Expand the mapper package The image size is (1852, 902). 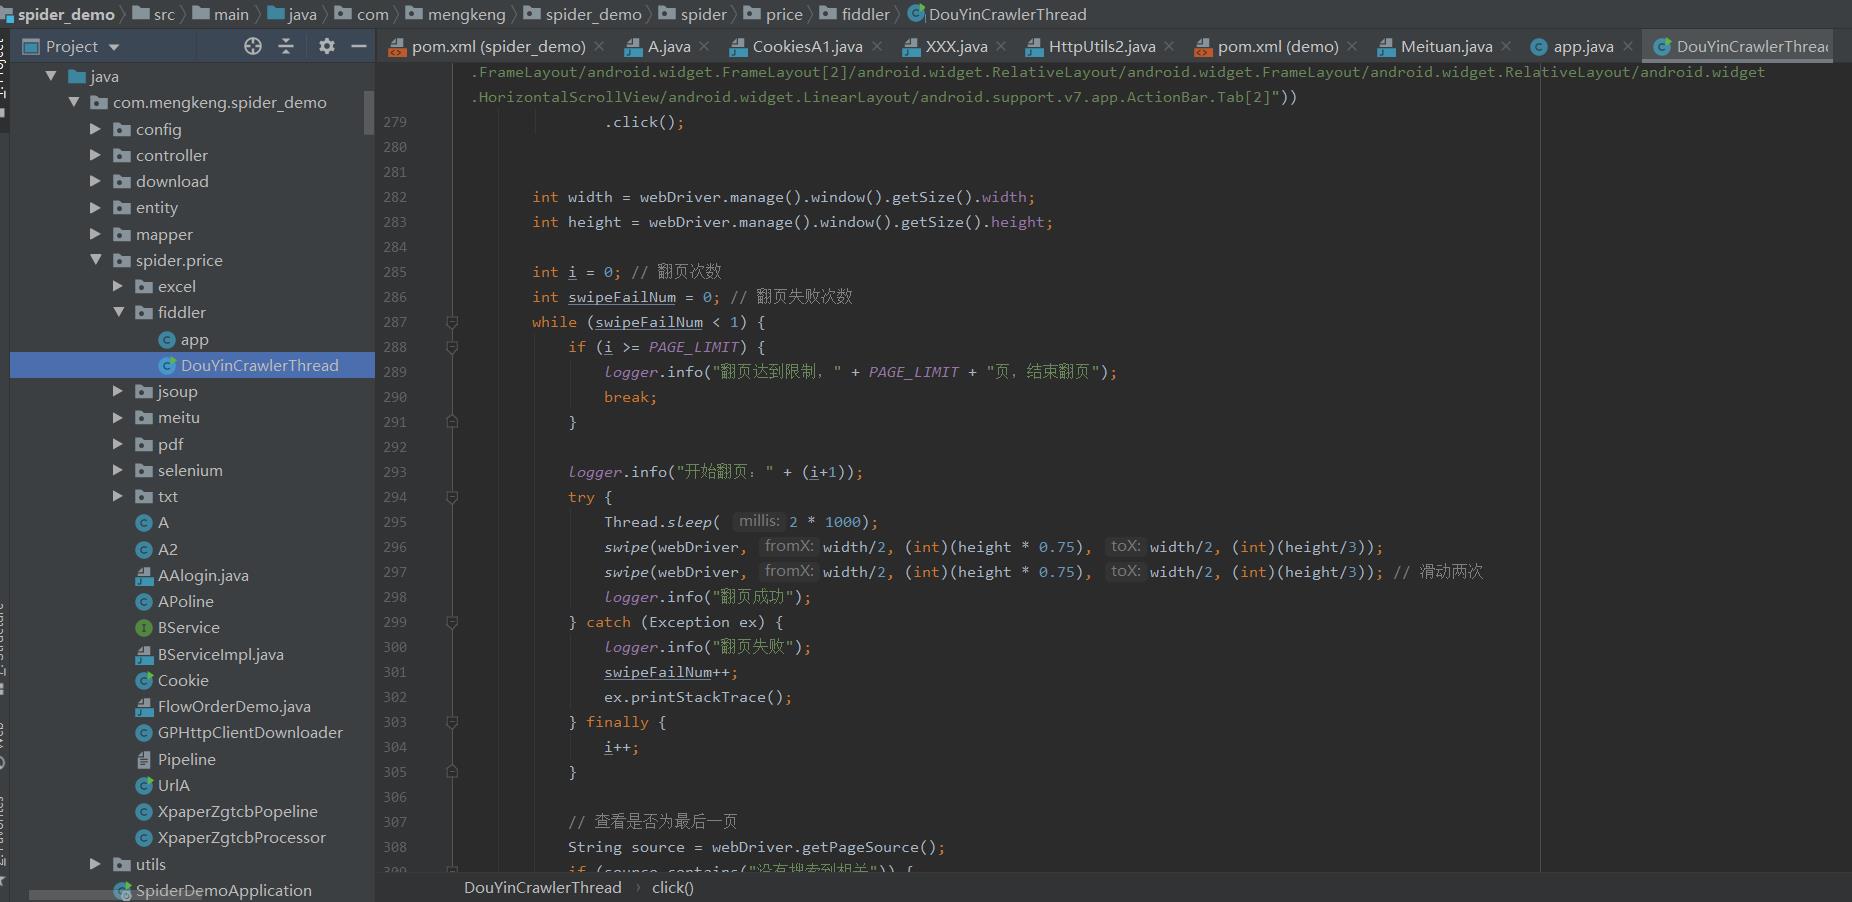pos(95,234)
